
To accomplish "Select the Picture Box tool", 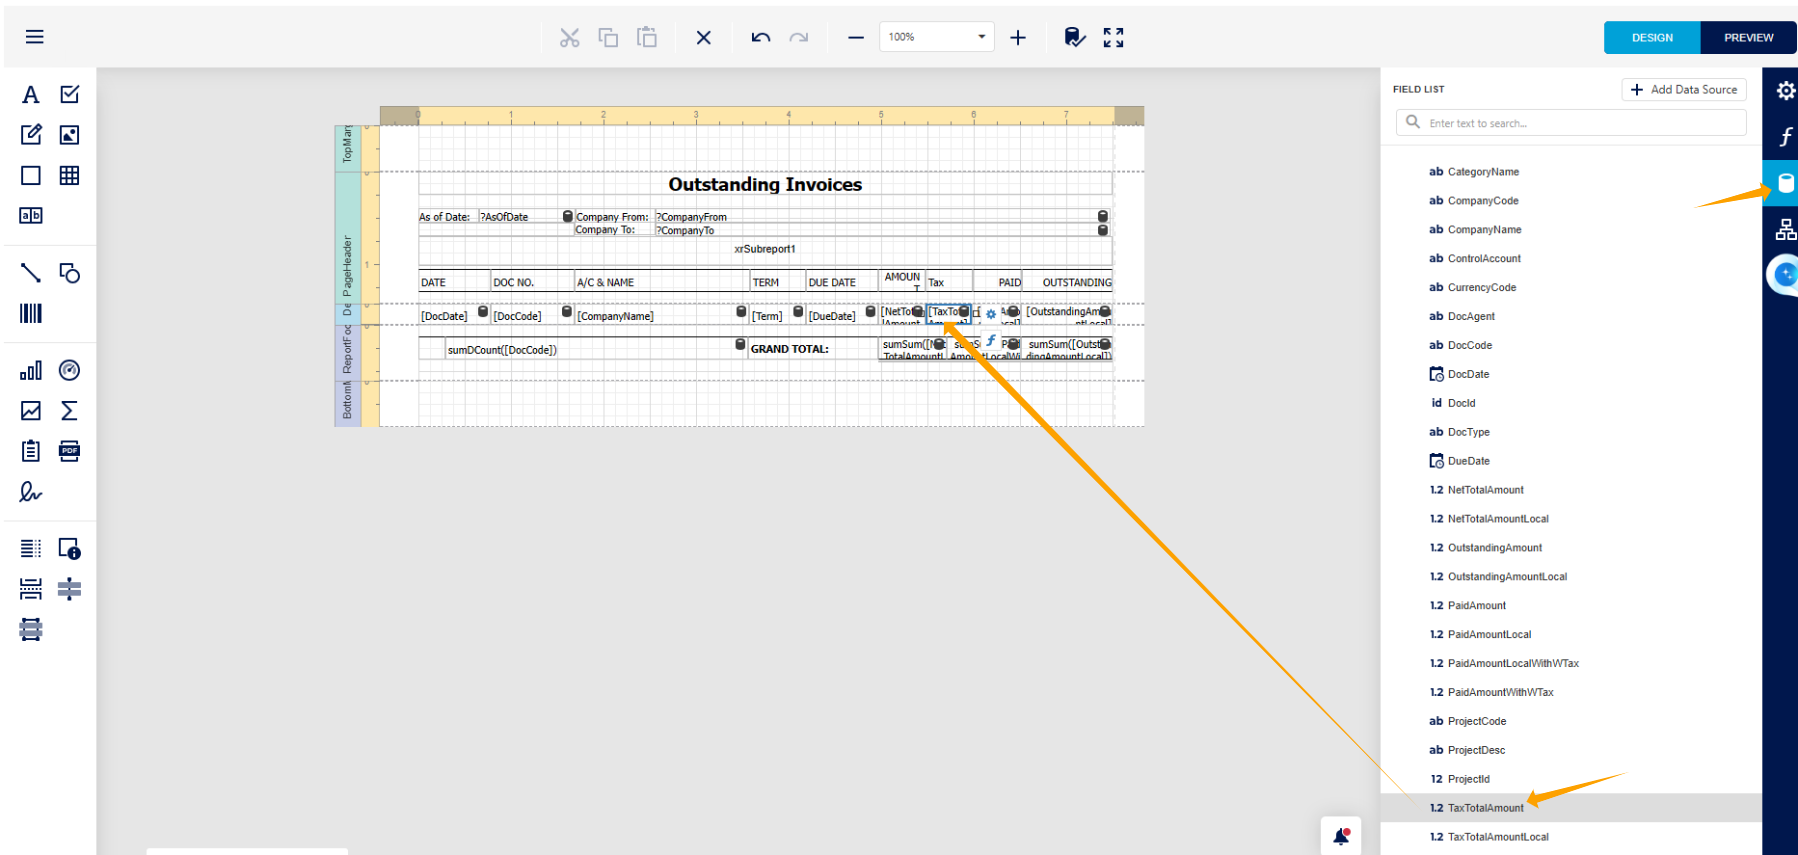I will click(69, 134).
